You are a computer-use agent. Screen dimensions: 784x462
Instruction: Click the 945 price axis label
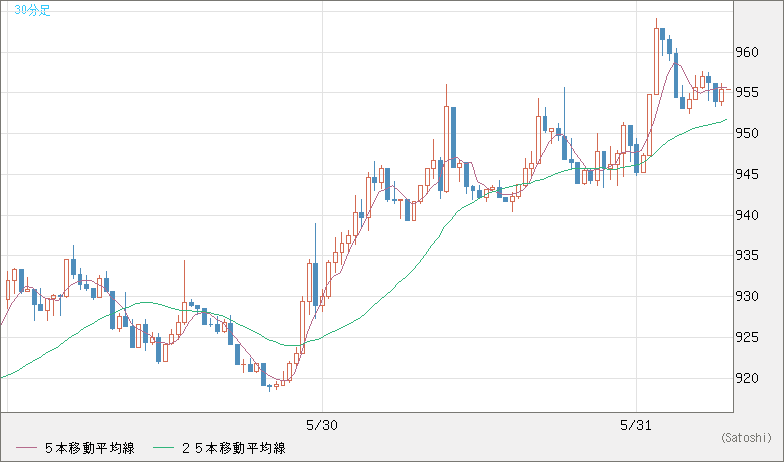(x=746, y=174)
